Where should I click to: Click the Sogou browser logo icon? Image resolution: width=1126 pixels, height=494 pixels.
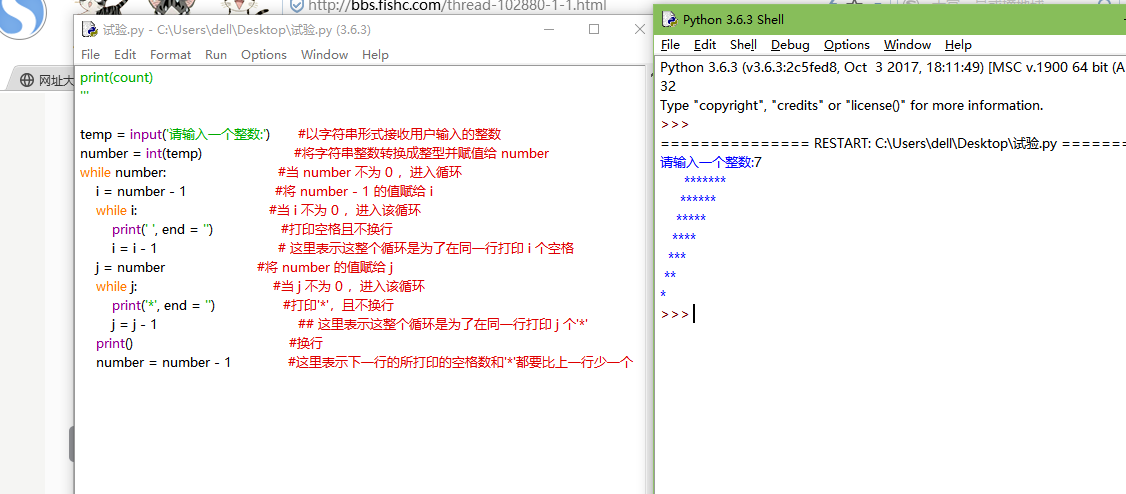pyautogui.click(x=20, y=18)
